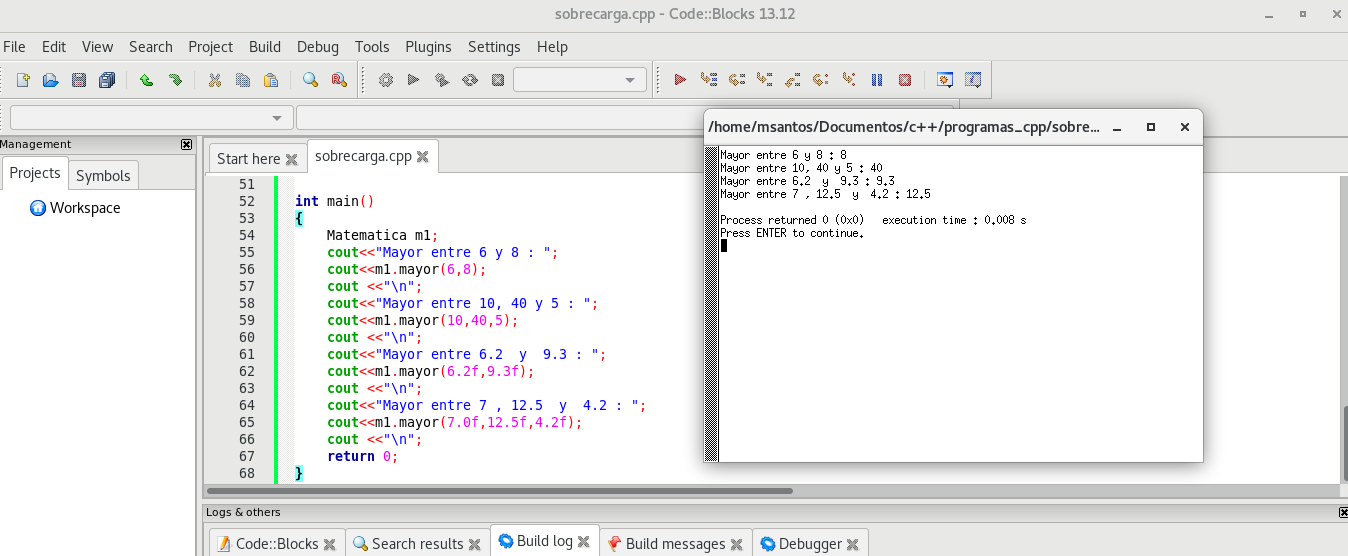Screen dimensions: 1348x556
Task: Close the Start here tab
Action: click(292, 159)
